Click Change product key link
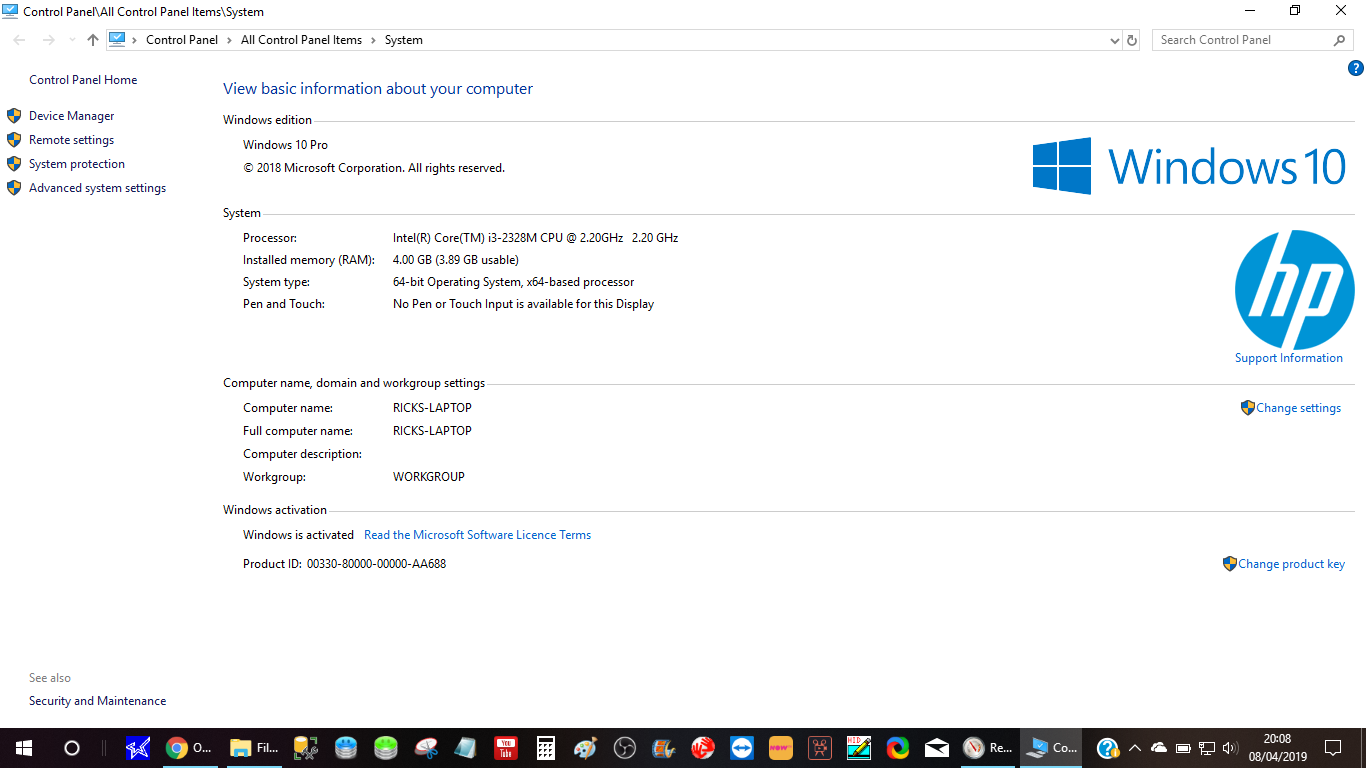The width and height of the screenshot is (1366, 768). (1291, 564)
